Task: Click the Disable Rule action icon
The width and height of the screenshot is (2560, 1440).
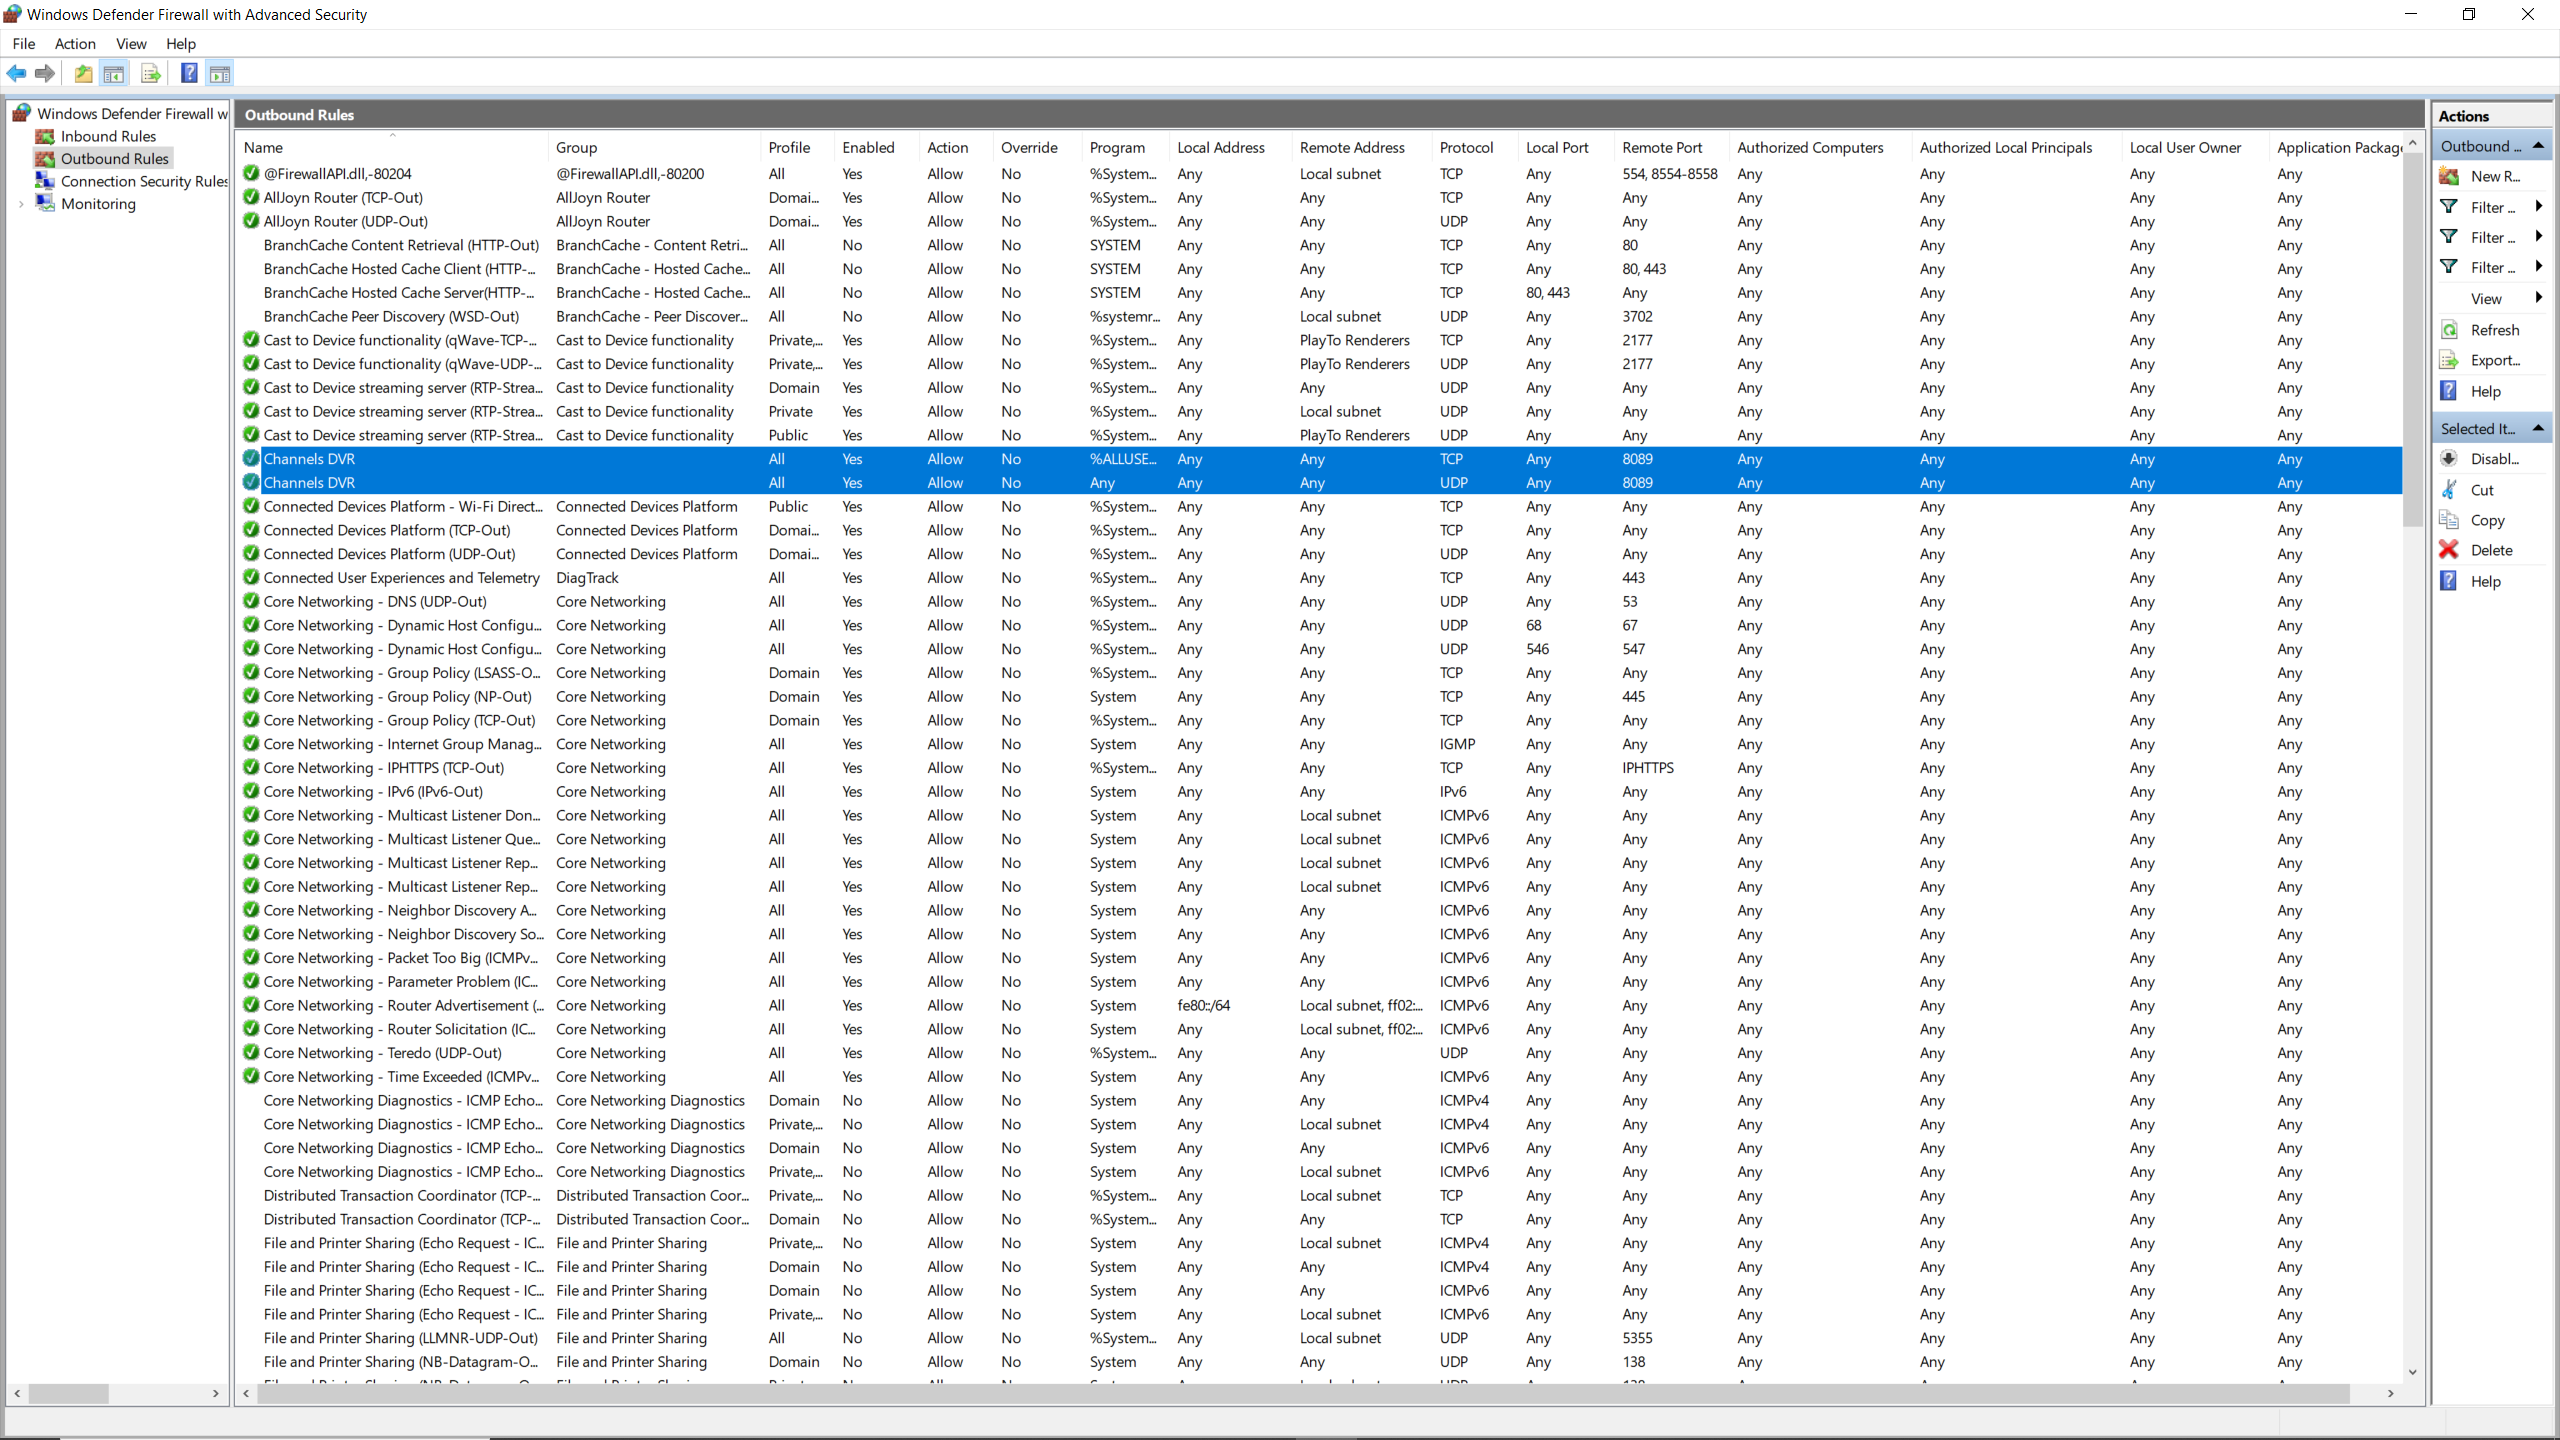Action: pos(2449,459)
